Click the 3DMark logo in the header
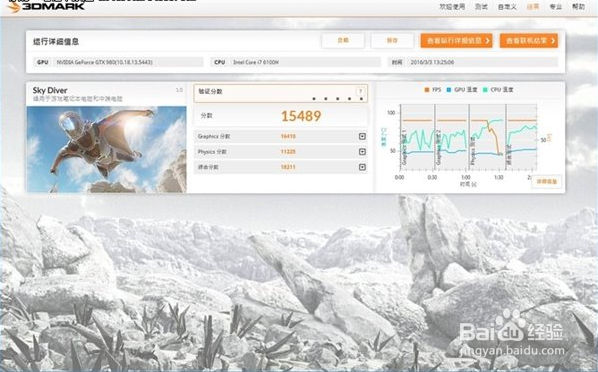Image resolution: width=598 pixels, height=372 pixels. [46, 6]
